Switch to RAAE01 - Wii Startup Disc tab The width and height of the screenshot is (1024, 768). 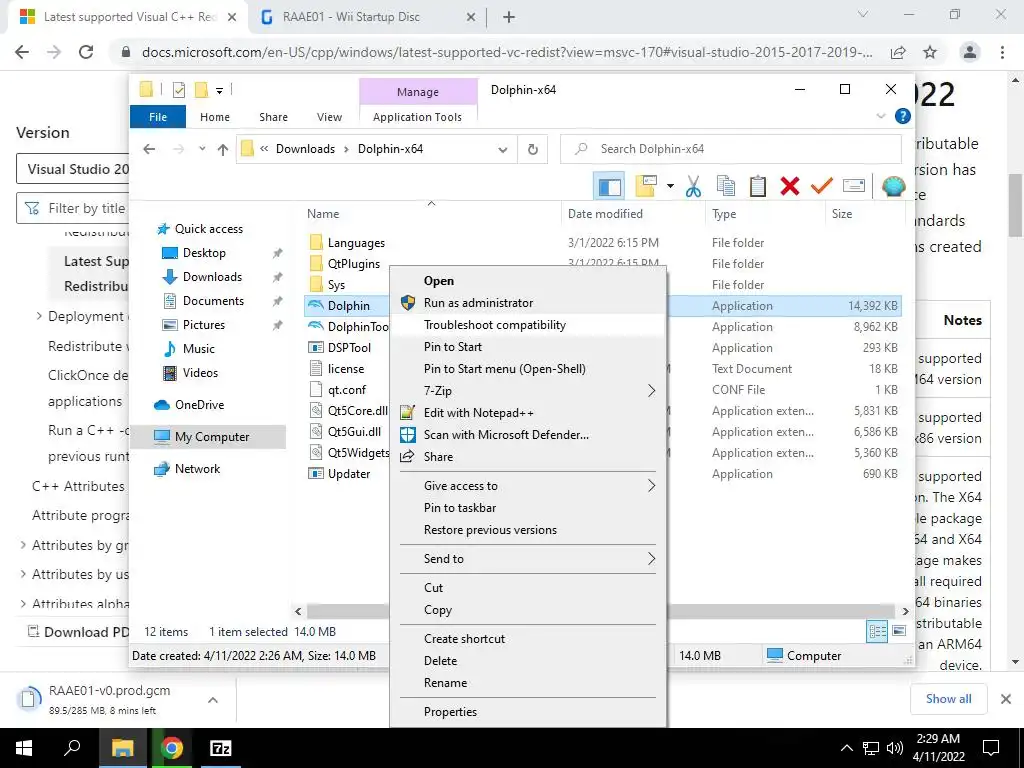(x=368, y=17)
